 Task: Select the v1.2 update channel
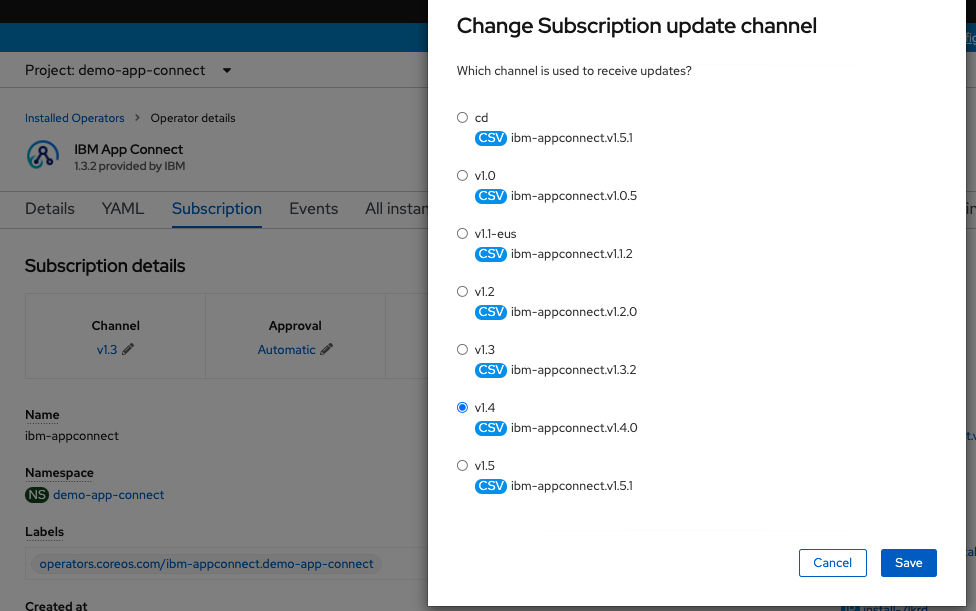(x=462, y=291)
